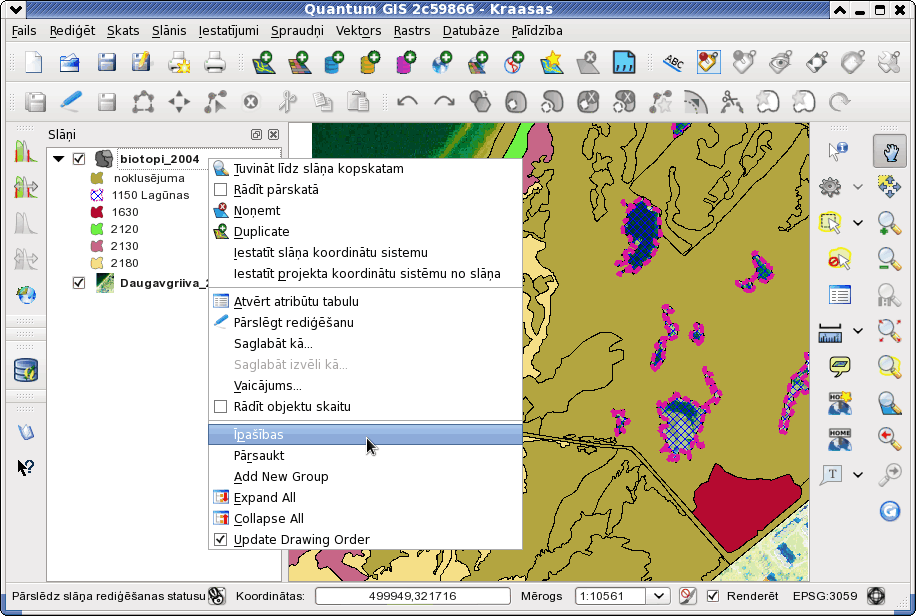Viewport: 916px width, 616px height.
Task: Choose Noņemt to remove the layer
Action: pos(365,210)
